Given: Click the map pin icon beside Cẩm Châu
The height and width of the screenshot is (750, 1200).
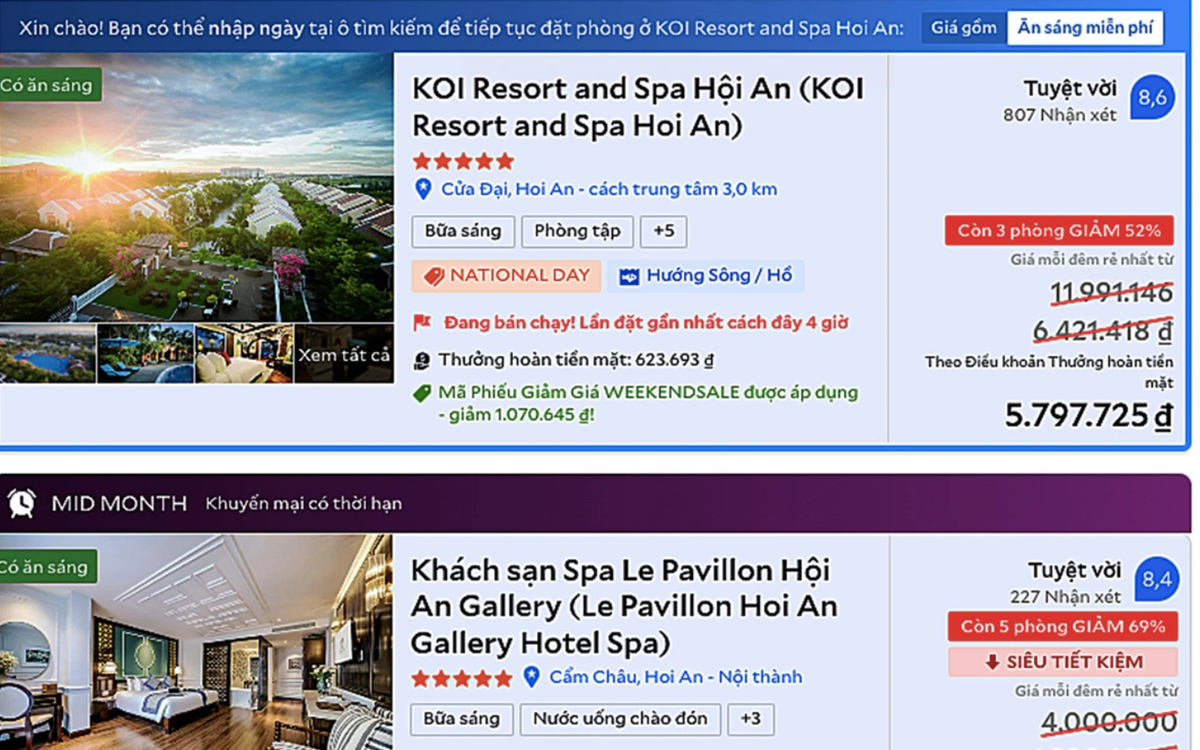Looking at the screenshot, I should (532, 677).
